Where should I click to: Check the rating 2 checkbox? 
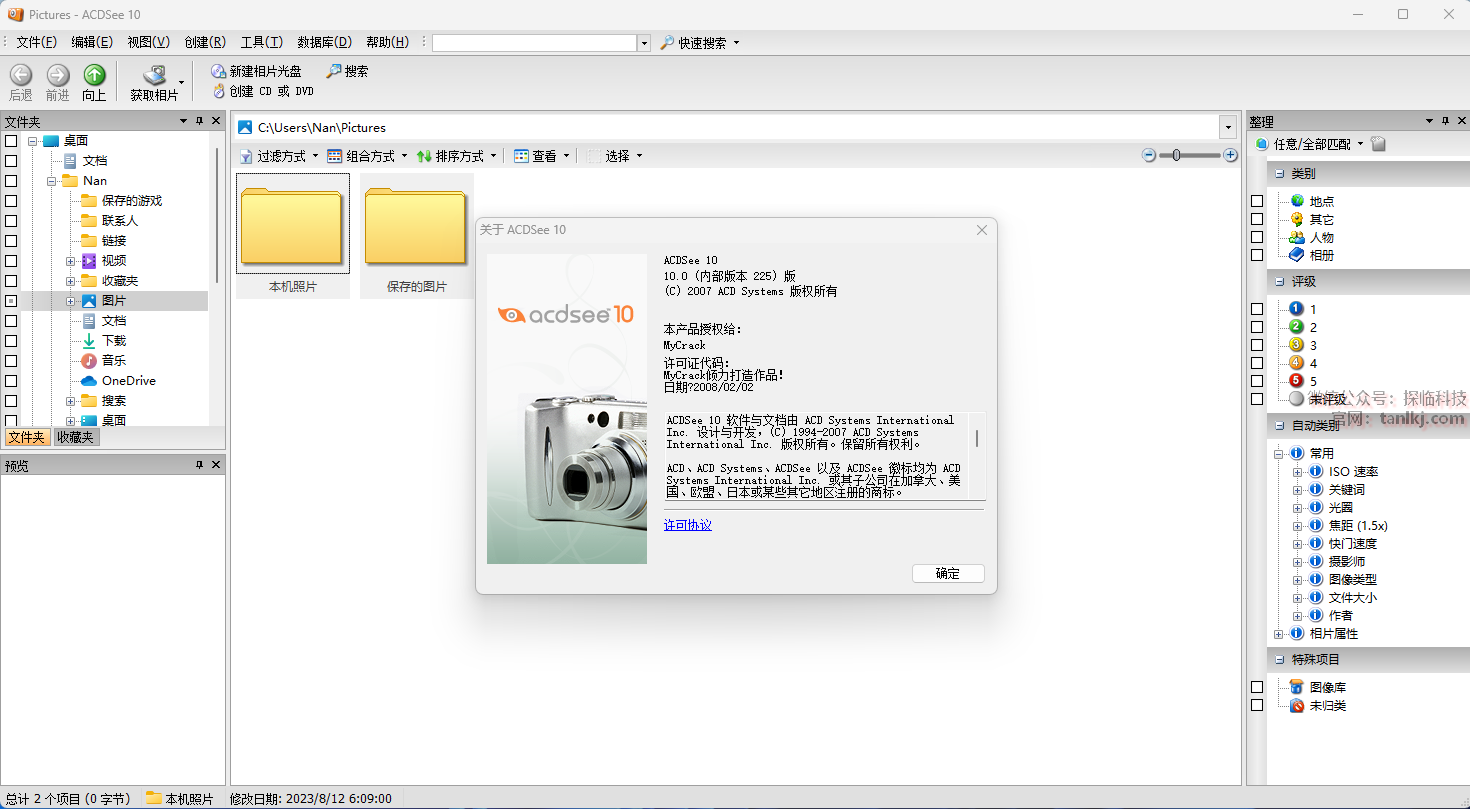(1257, 327)
